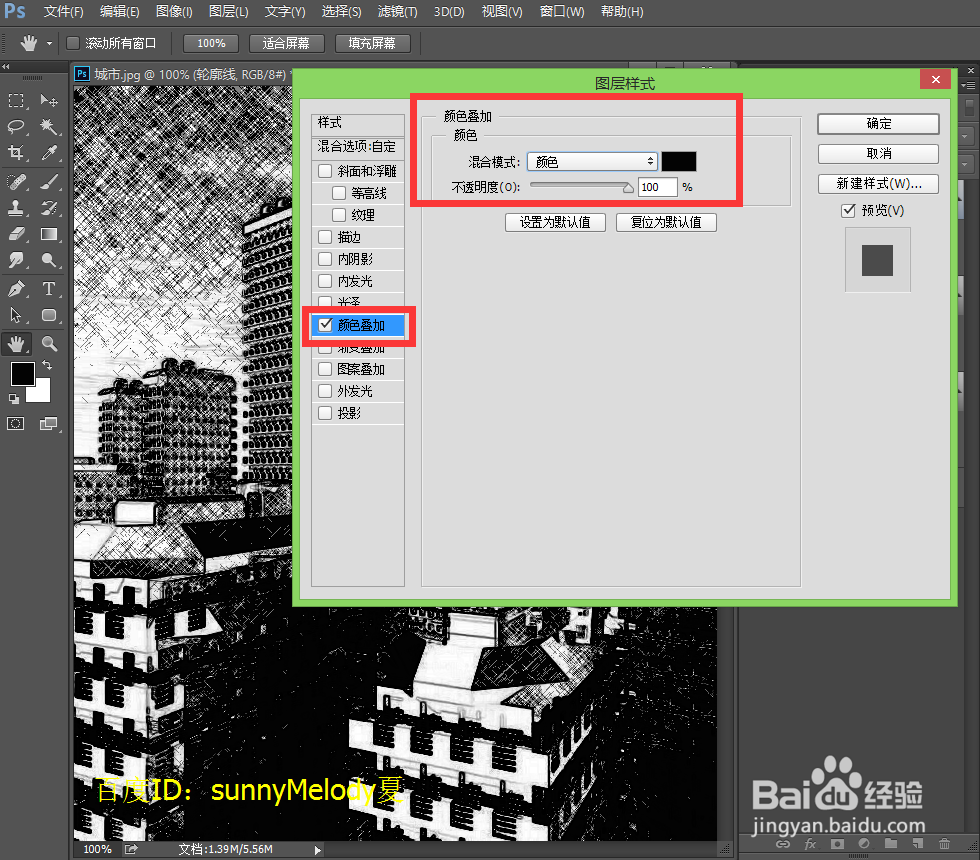Screen dimensions: 980x860
Task: Select the History Brush tool
Action: point(49,208)
